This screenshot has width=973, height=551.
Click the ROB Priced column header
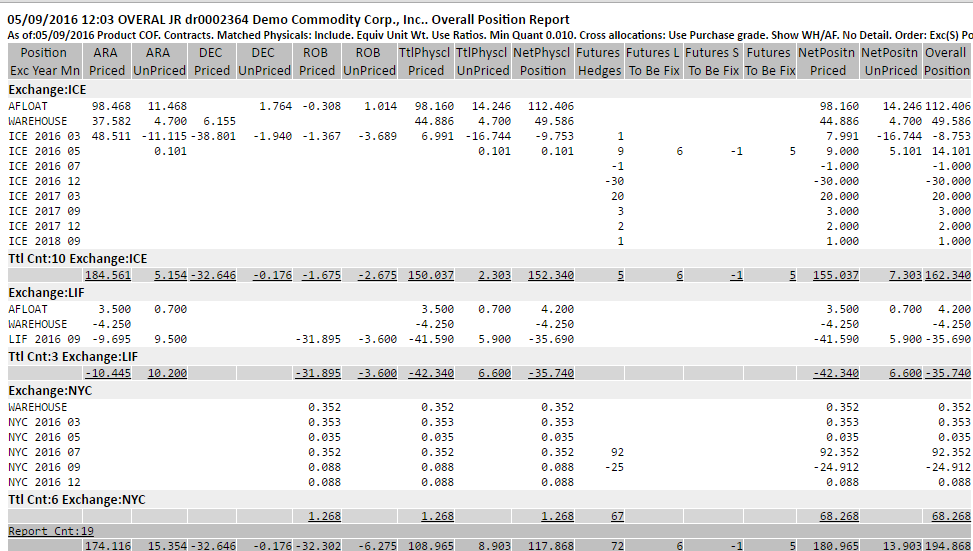[316, 61]
